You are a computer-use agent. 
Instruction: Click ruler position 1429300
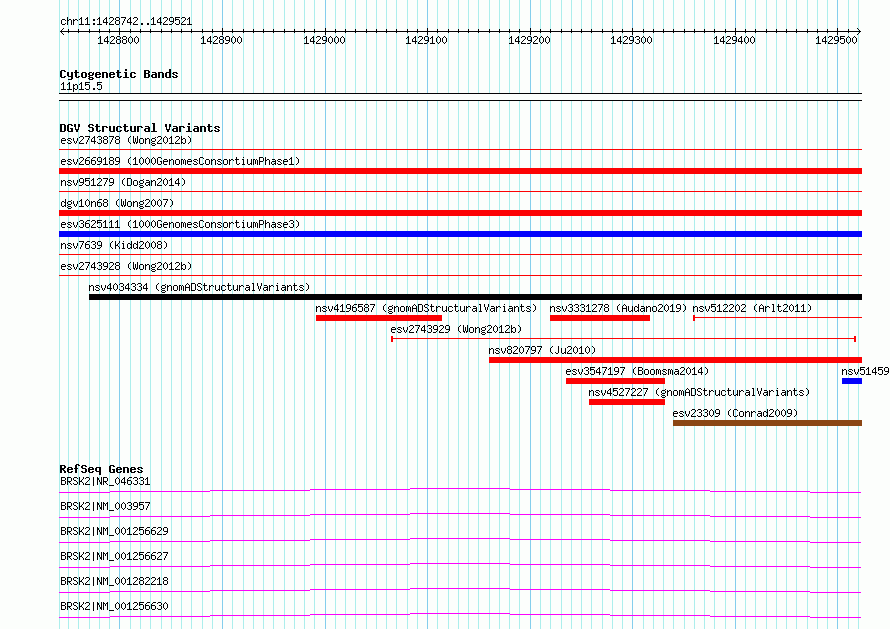[631, 40]
